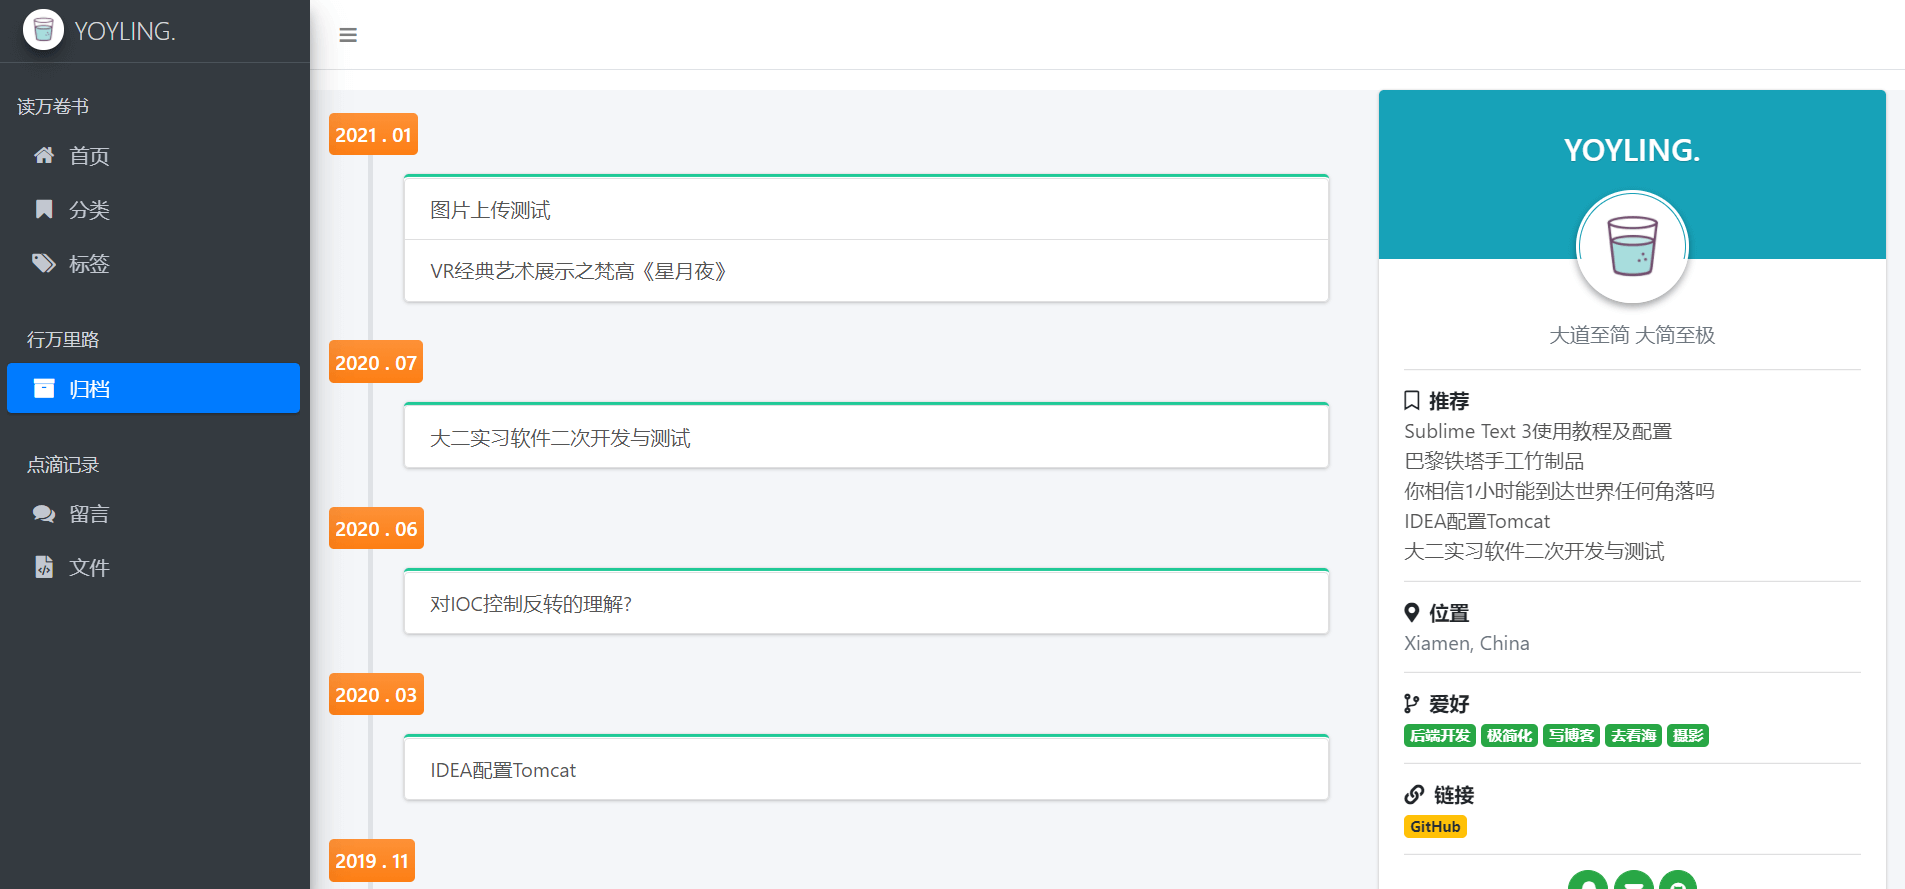This screenshot has height=889, width=1905.
Task: Click the 2020 . 06 timeline label
Action: (376, 528)
